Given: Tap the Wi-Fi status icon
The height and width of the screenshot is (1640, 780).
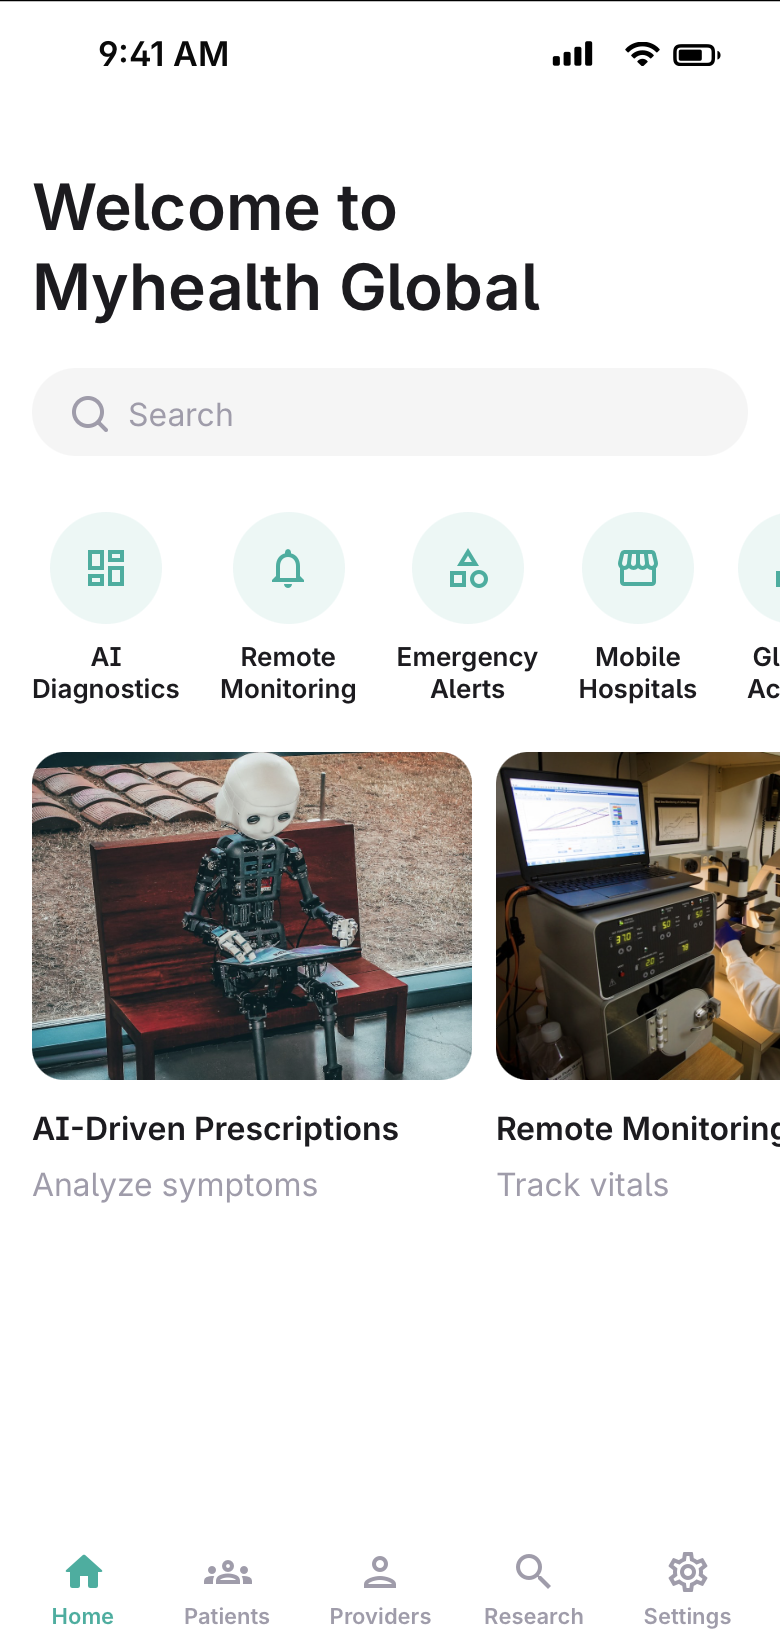Looking at the screenshot, I should click(642, 54).
